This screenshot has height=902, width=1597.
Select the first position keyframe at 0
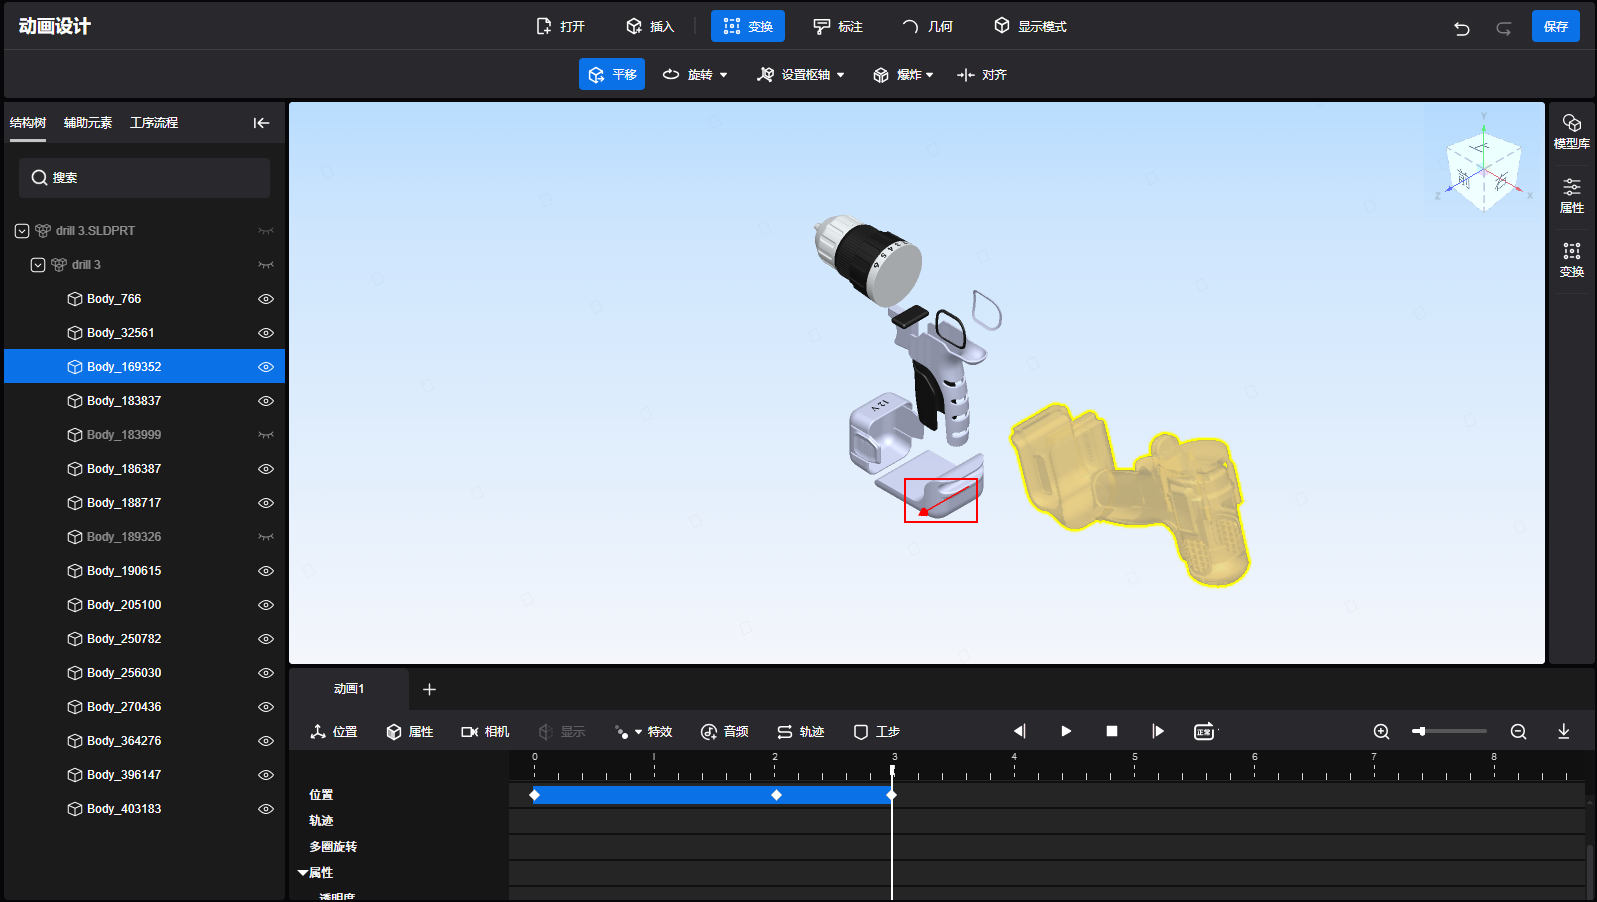tap(535, 795)
